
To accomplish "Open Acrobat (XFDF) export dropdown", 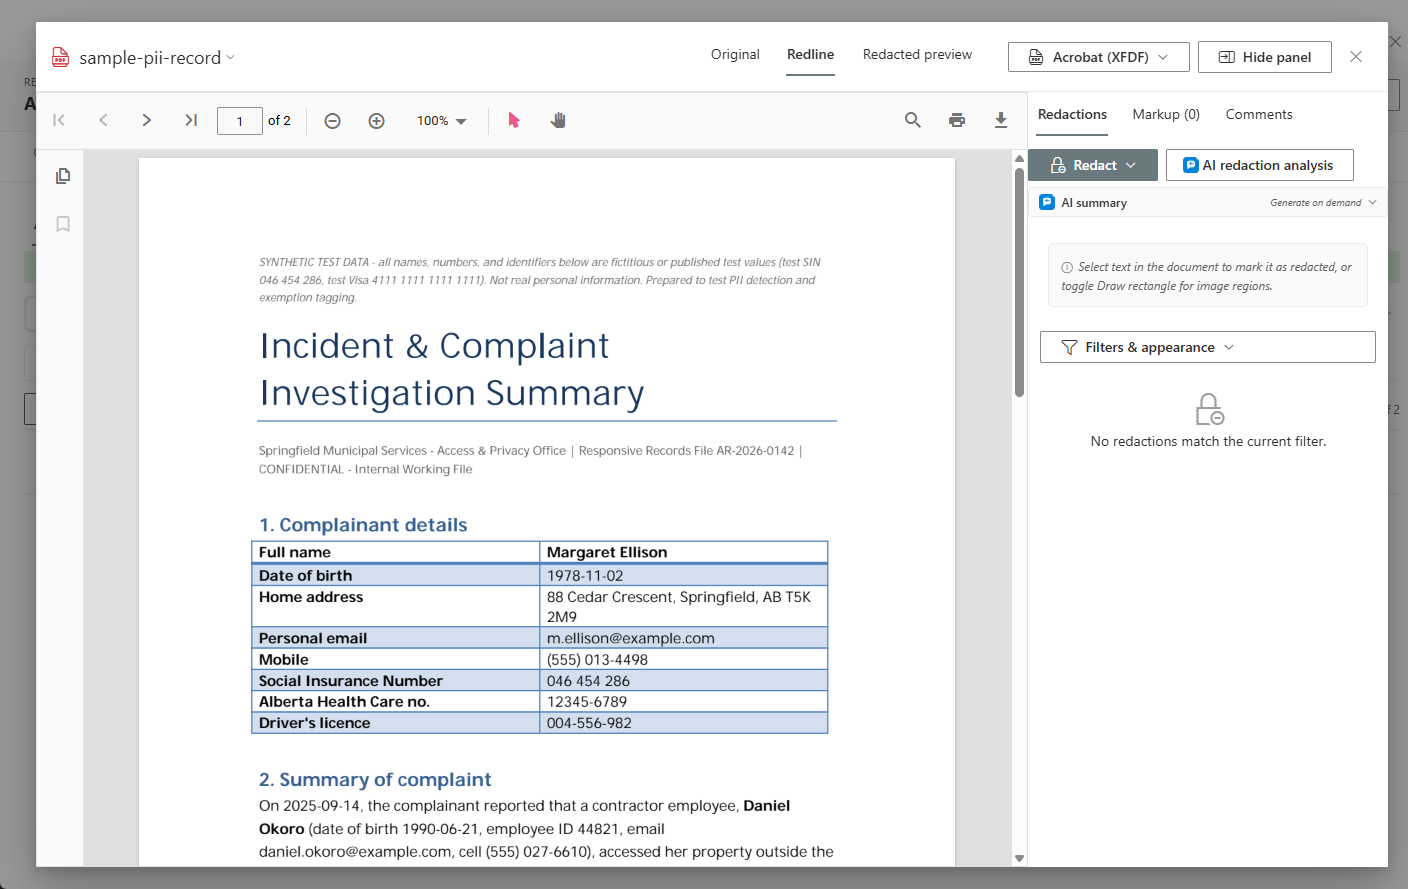I will 1099,57.
